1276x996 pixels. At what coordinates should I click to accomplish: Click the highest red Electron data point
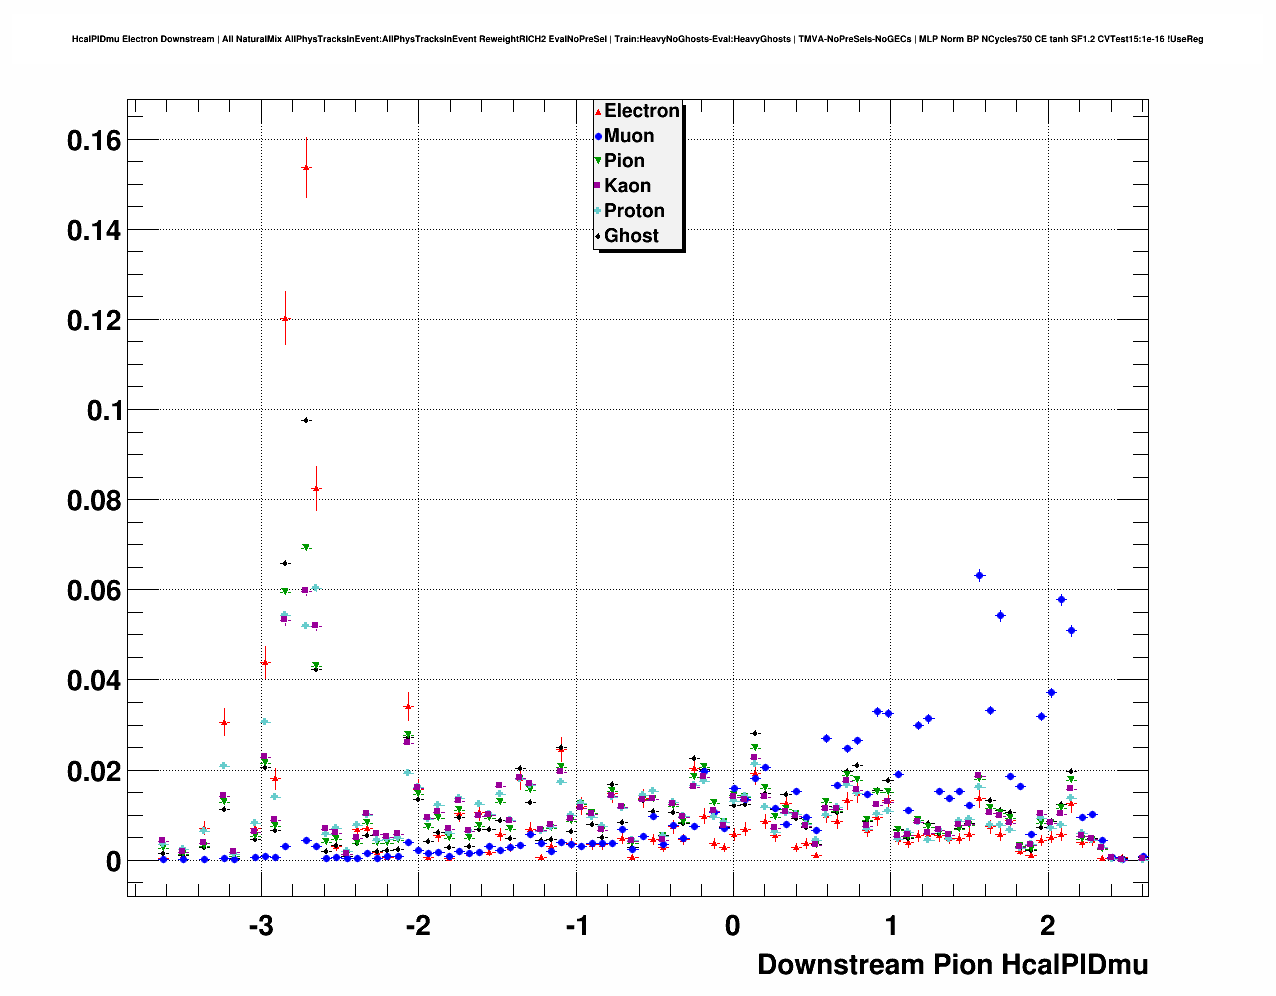click(306, 168)
